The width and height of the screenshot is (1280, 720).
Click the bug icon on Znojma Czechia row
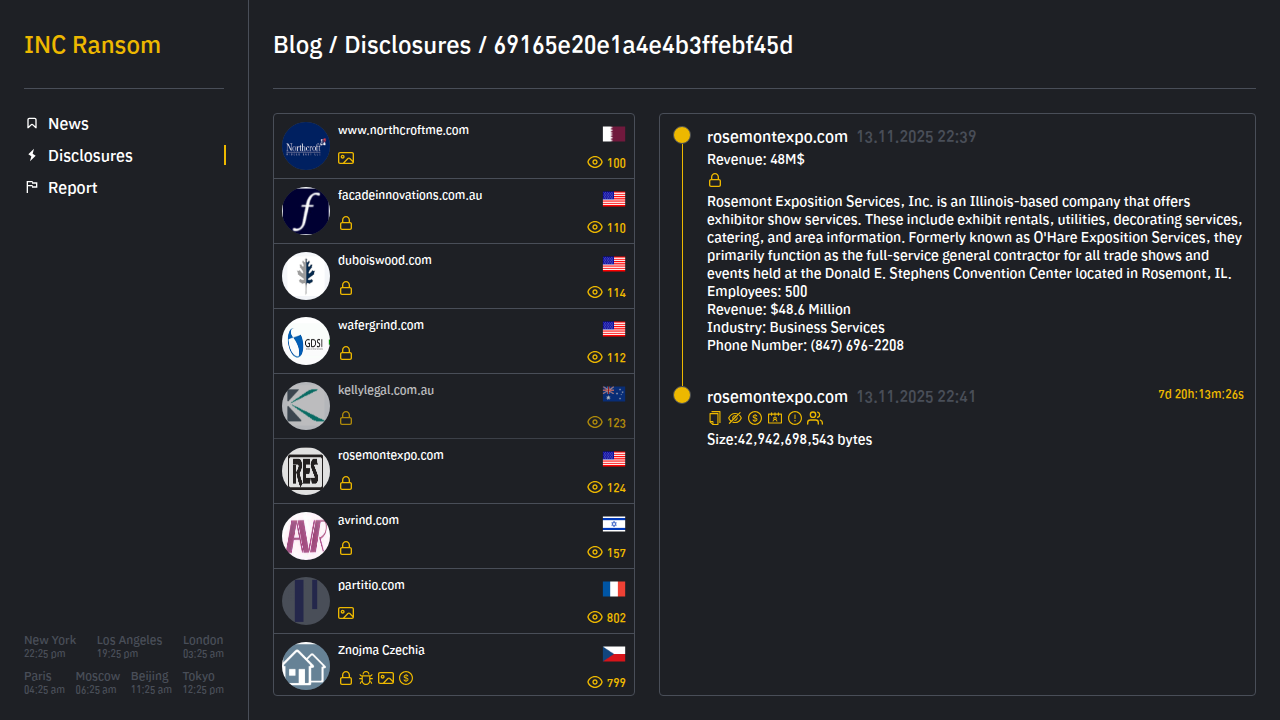pyautogui.click(x=366, y=678)
